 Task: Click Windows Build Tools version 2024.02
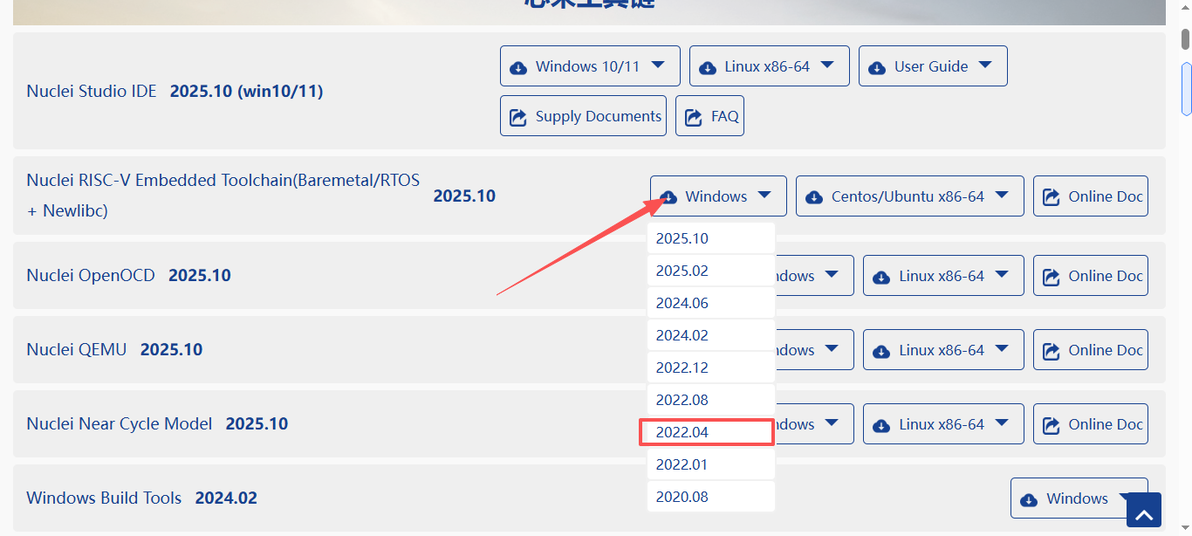click(x=226, y=499)
